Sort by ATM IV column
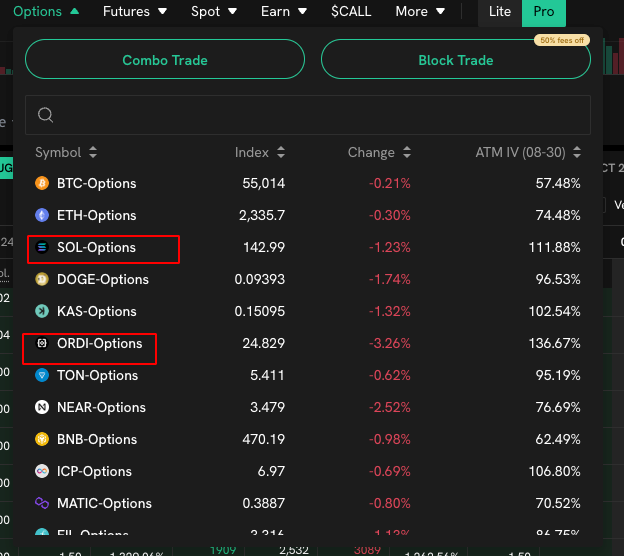The height and width of the screenshot is (556, 624). tap(527, 153)
